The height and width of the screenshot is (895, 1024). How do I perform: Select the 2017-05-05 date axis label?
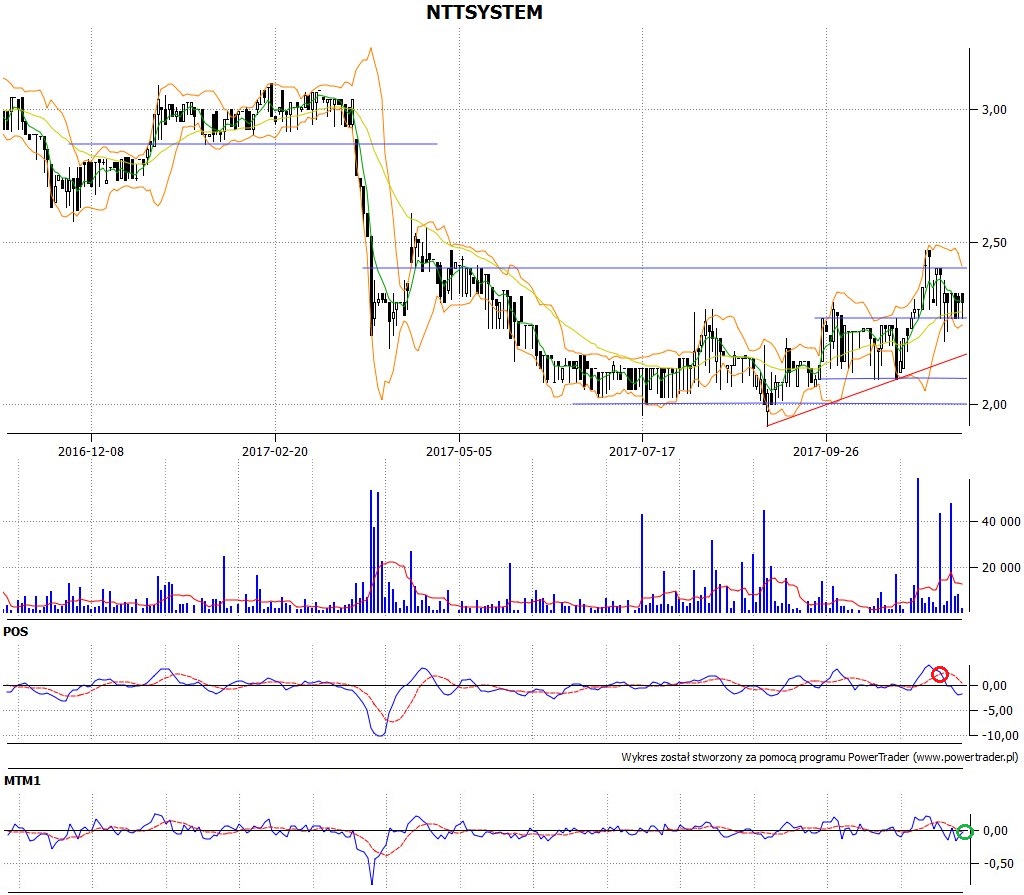click(x=459, y=451)
